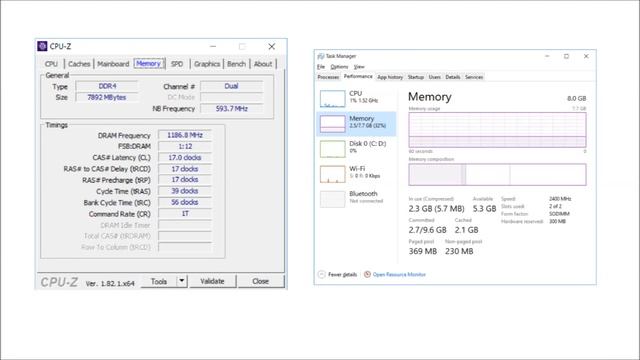640x360 pixels.
Task: Minimize the CPU-Z window
Action: coord(213,47)
